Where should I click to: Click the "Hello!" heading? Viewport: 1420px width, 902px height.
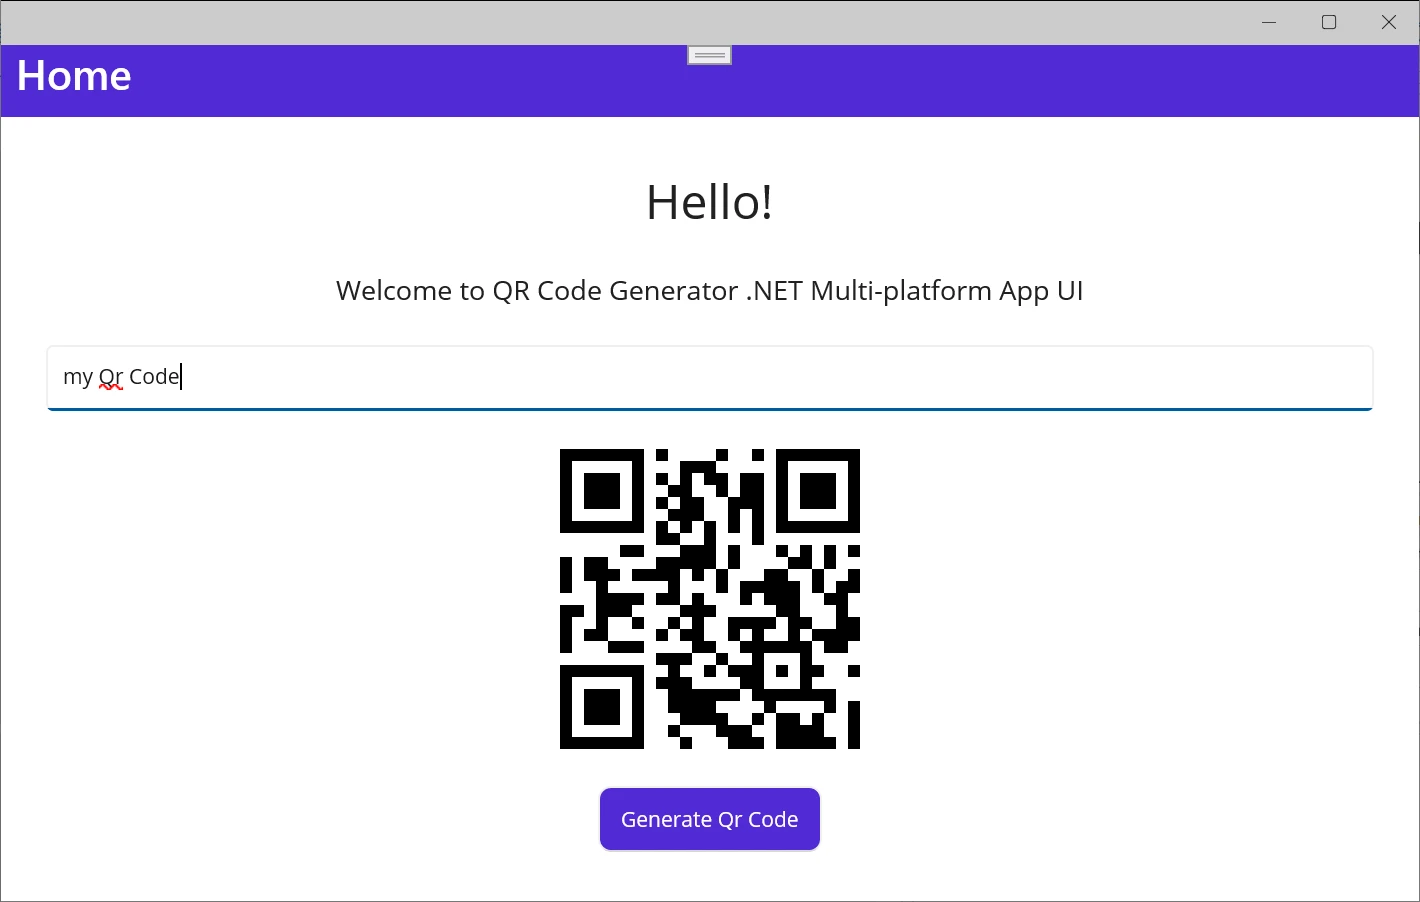(x=709, y=202)
